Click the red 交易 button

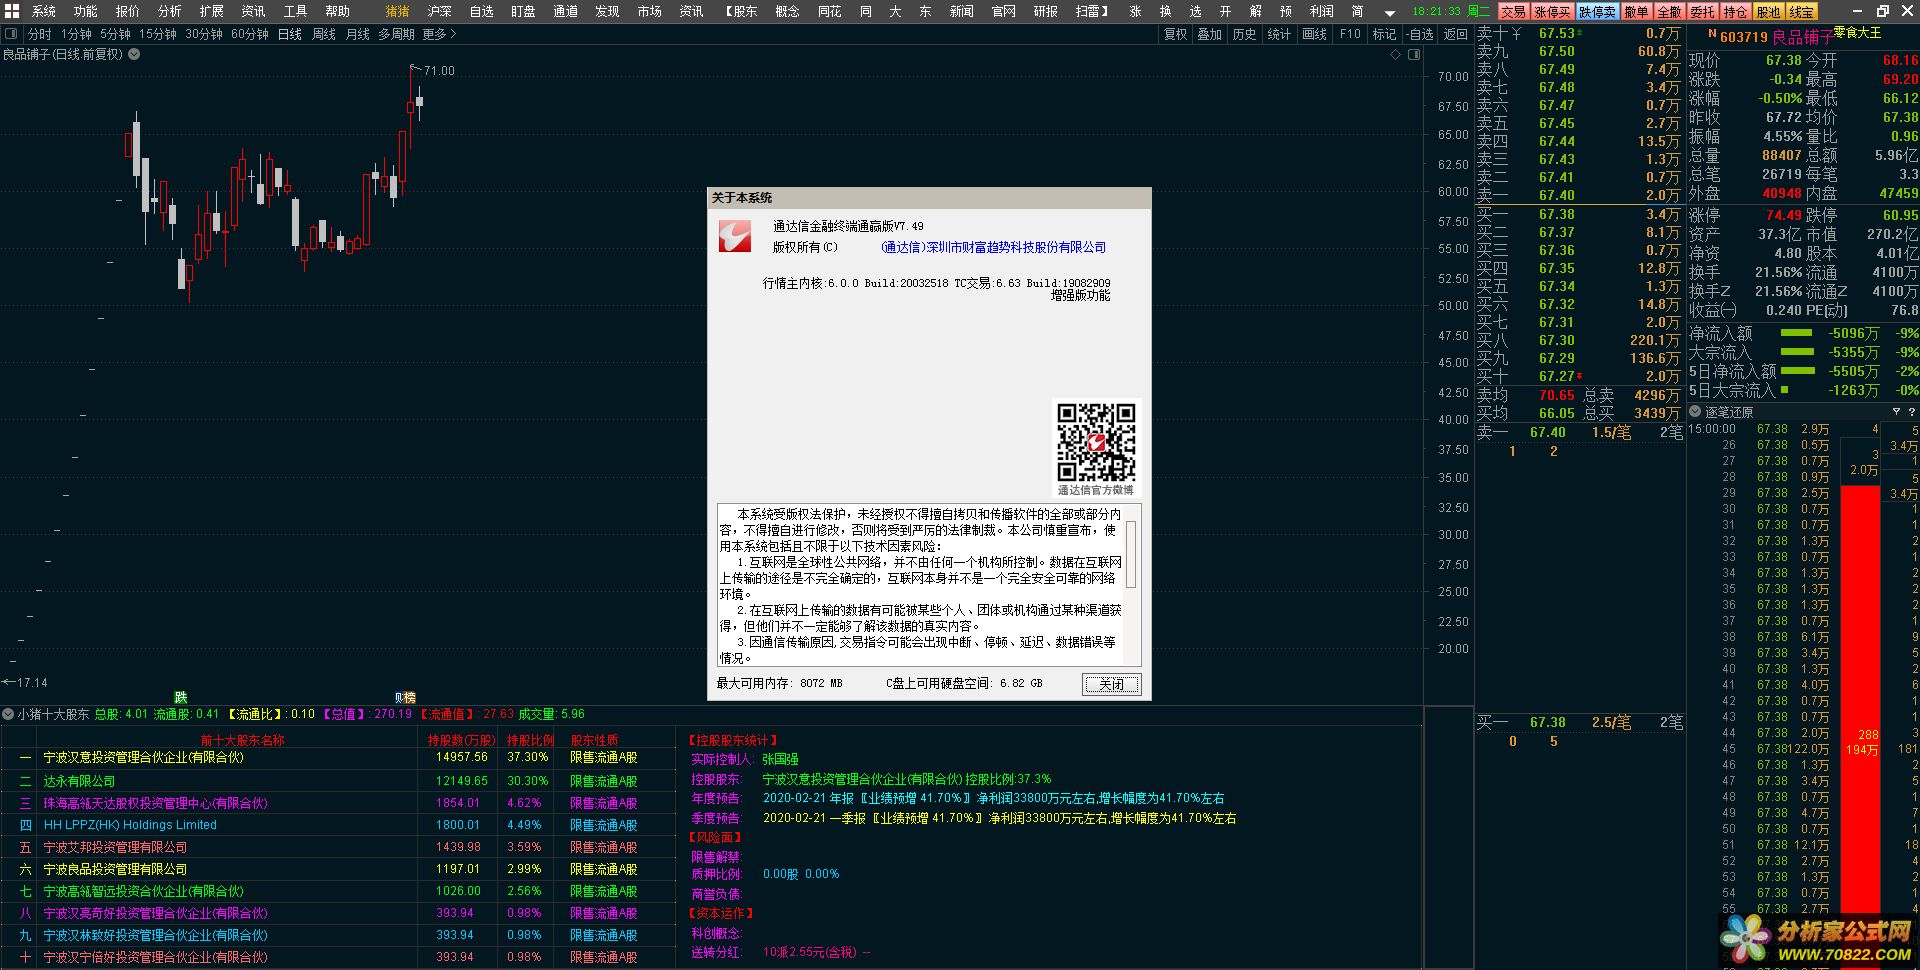[x=1513, y=12]
